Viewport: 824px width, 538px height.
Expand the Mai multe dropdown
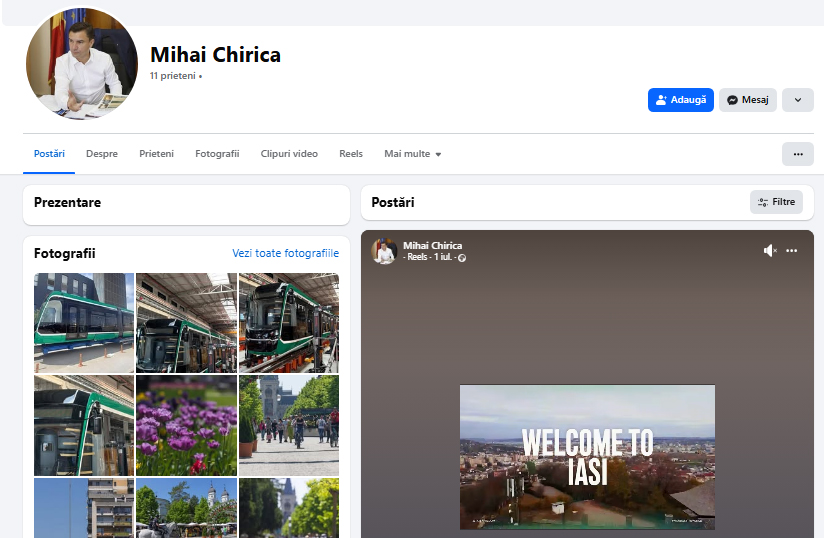[413, 154]
